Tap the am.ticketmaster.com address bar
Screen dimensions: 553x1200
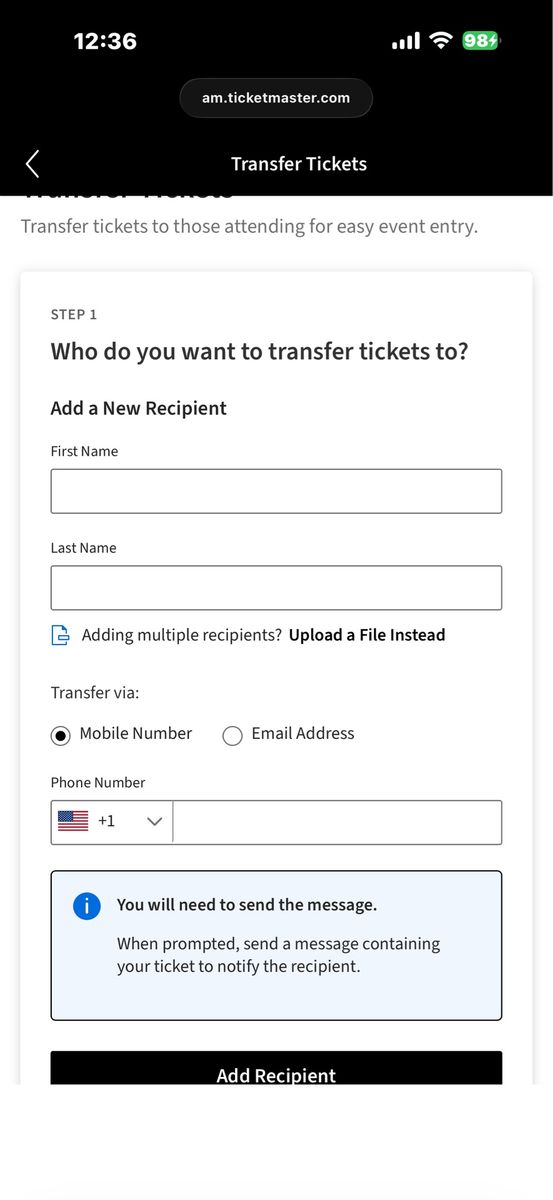pyautogui.click(x=276, y=98)
